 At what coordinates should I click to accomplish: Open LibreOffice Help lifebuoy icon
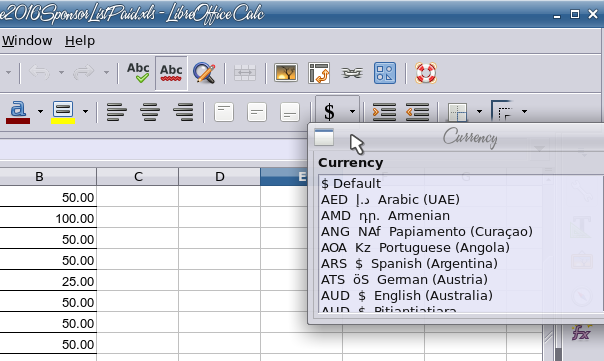click(426, 73)
